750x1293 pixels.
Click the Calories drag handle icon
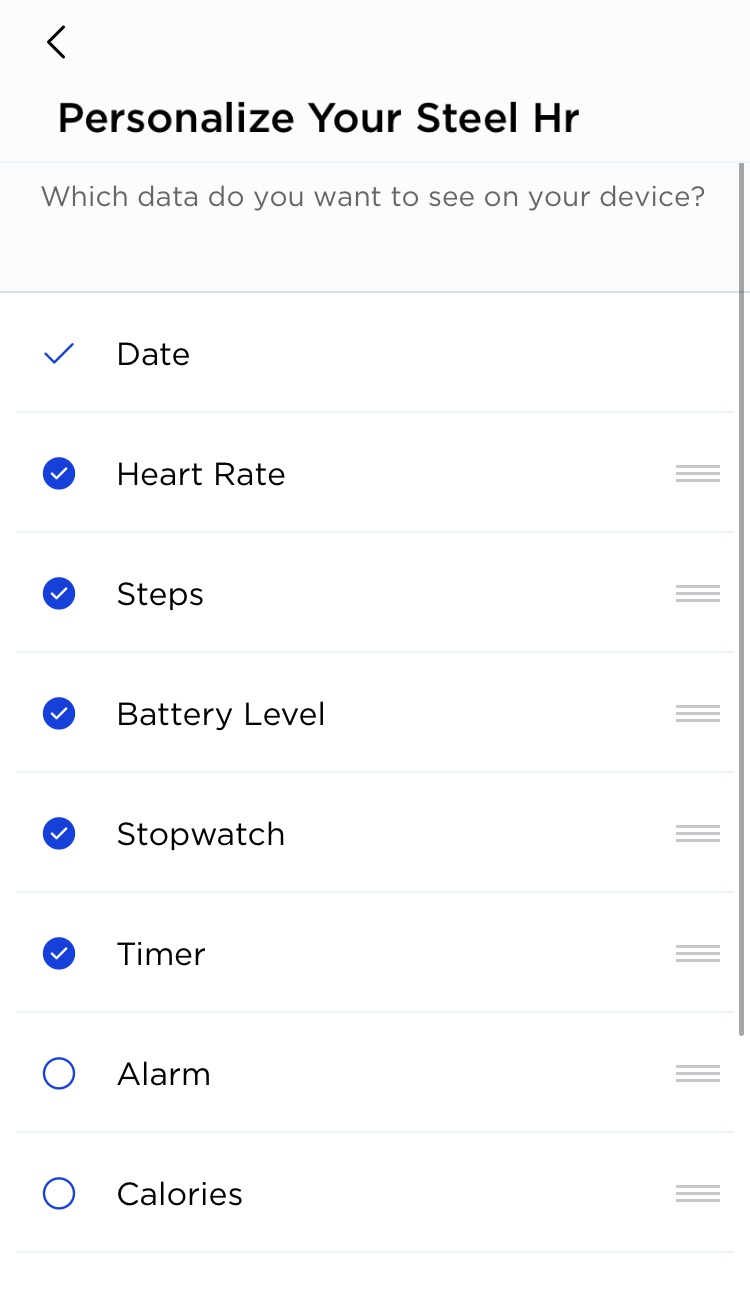click(x=697, y=1194)
